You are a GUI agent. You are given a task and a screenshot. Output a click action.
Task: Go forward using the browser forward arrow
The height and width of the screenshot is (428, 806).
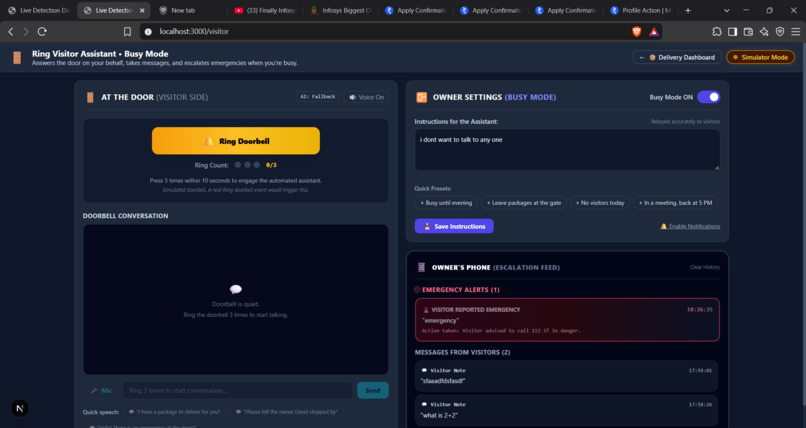tap(26, 31)
